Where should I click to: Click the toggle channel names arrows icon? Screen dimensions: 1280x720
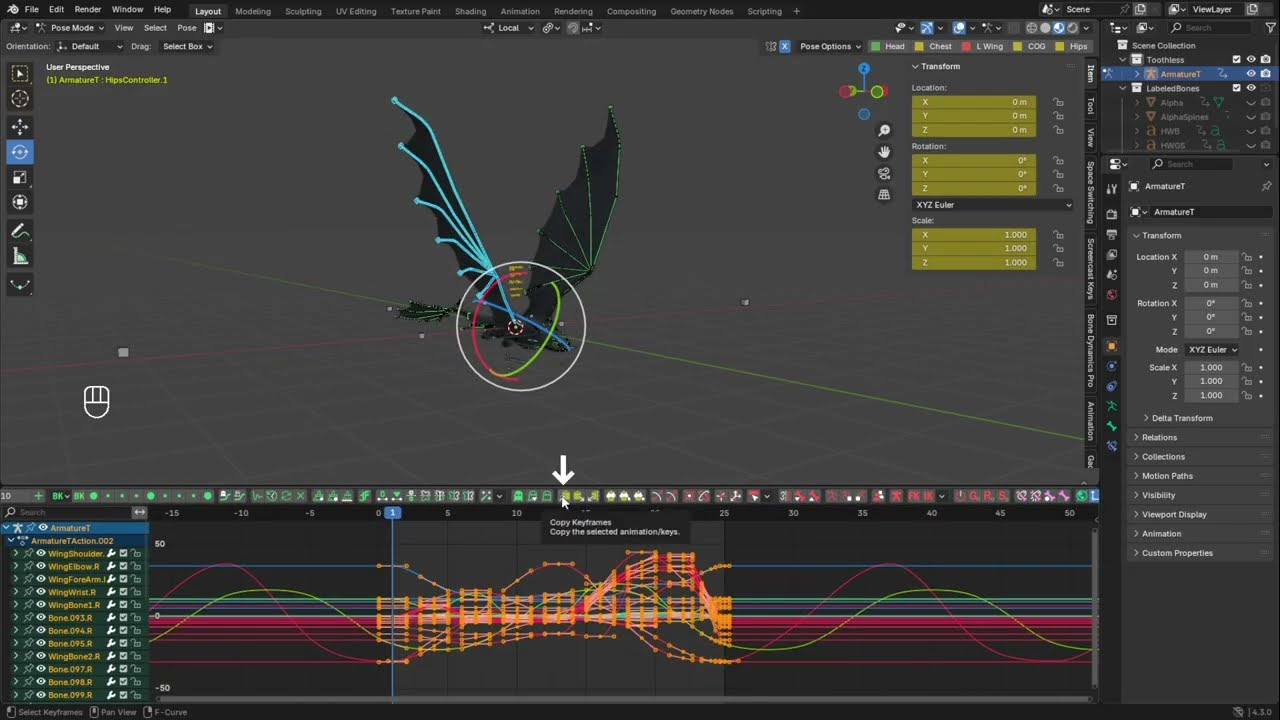pyautogui.click(x=139, y=512)
